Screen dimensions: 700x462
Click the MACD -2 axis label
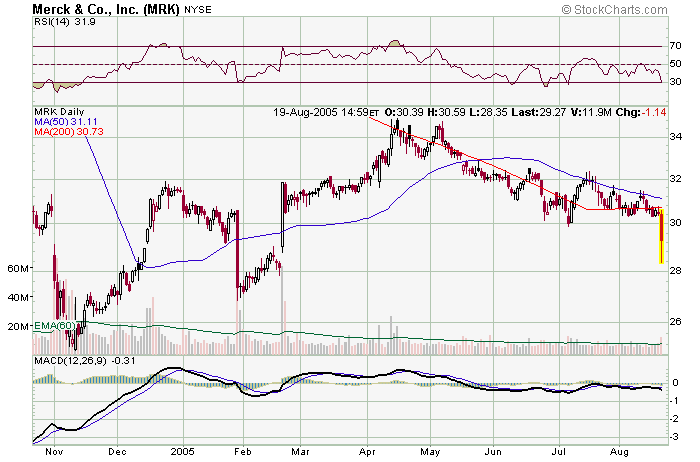(675, 419)
